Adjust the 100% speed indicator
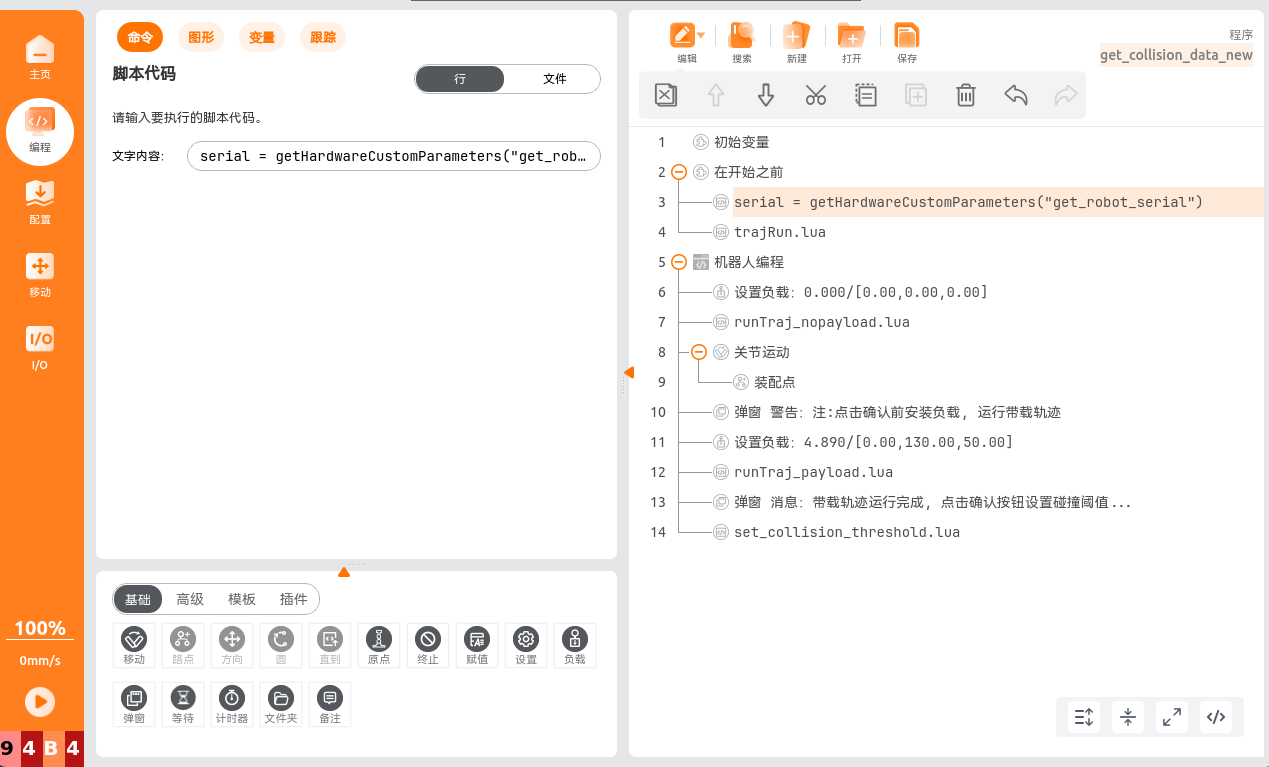This screenshot has height=767, width=1269. click(40, 629)
